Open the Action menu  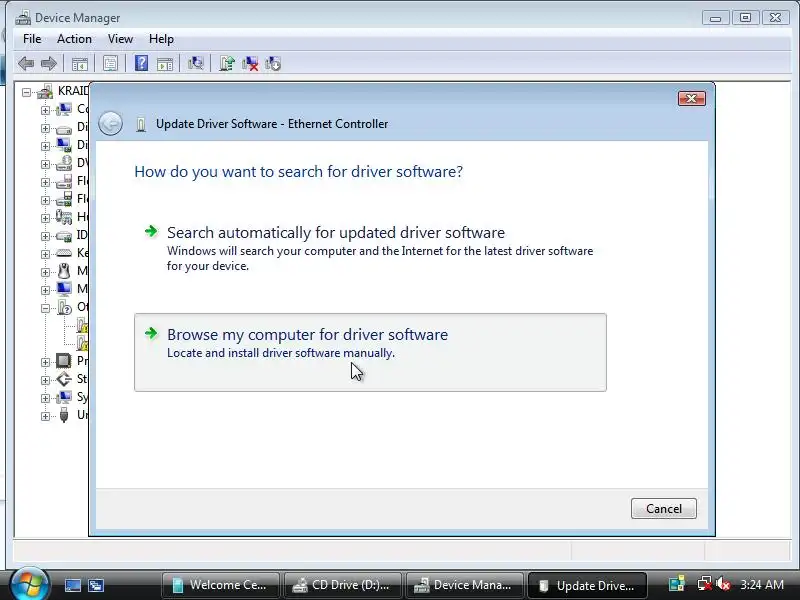[74, 39]
